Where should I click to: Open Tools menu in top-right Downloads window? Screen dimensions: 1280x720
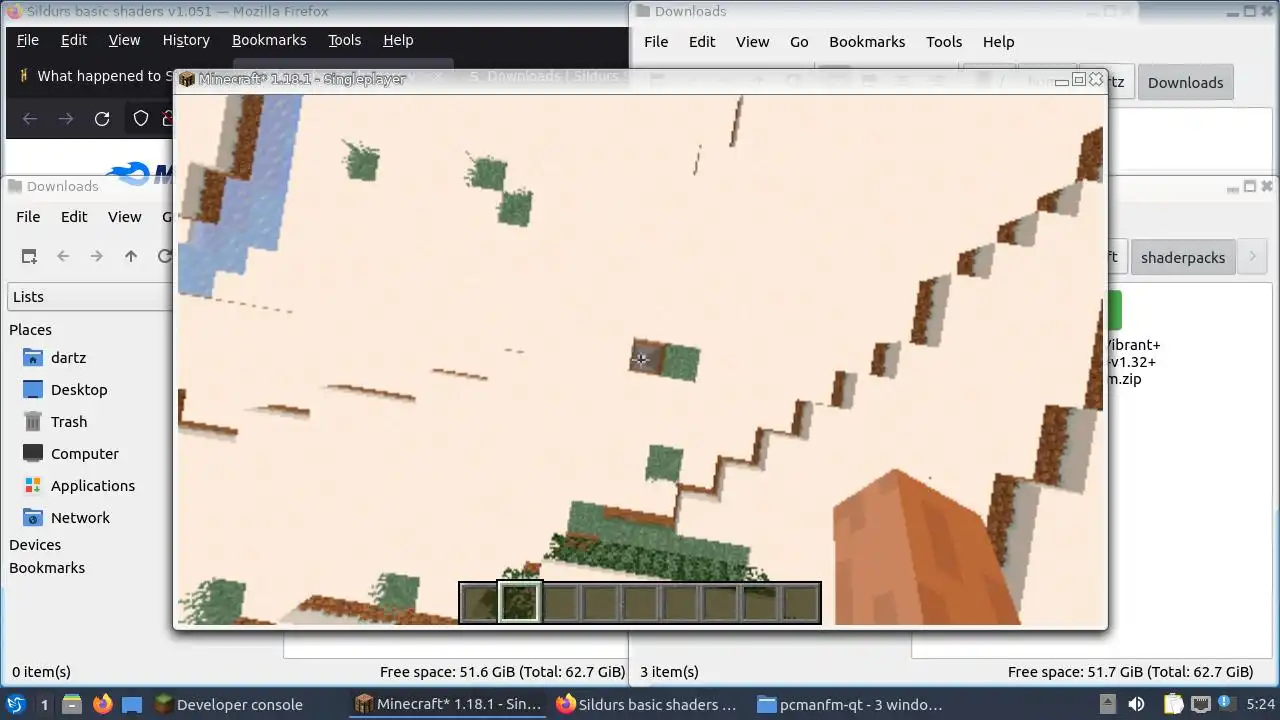tap(944, 42)
